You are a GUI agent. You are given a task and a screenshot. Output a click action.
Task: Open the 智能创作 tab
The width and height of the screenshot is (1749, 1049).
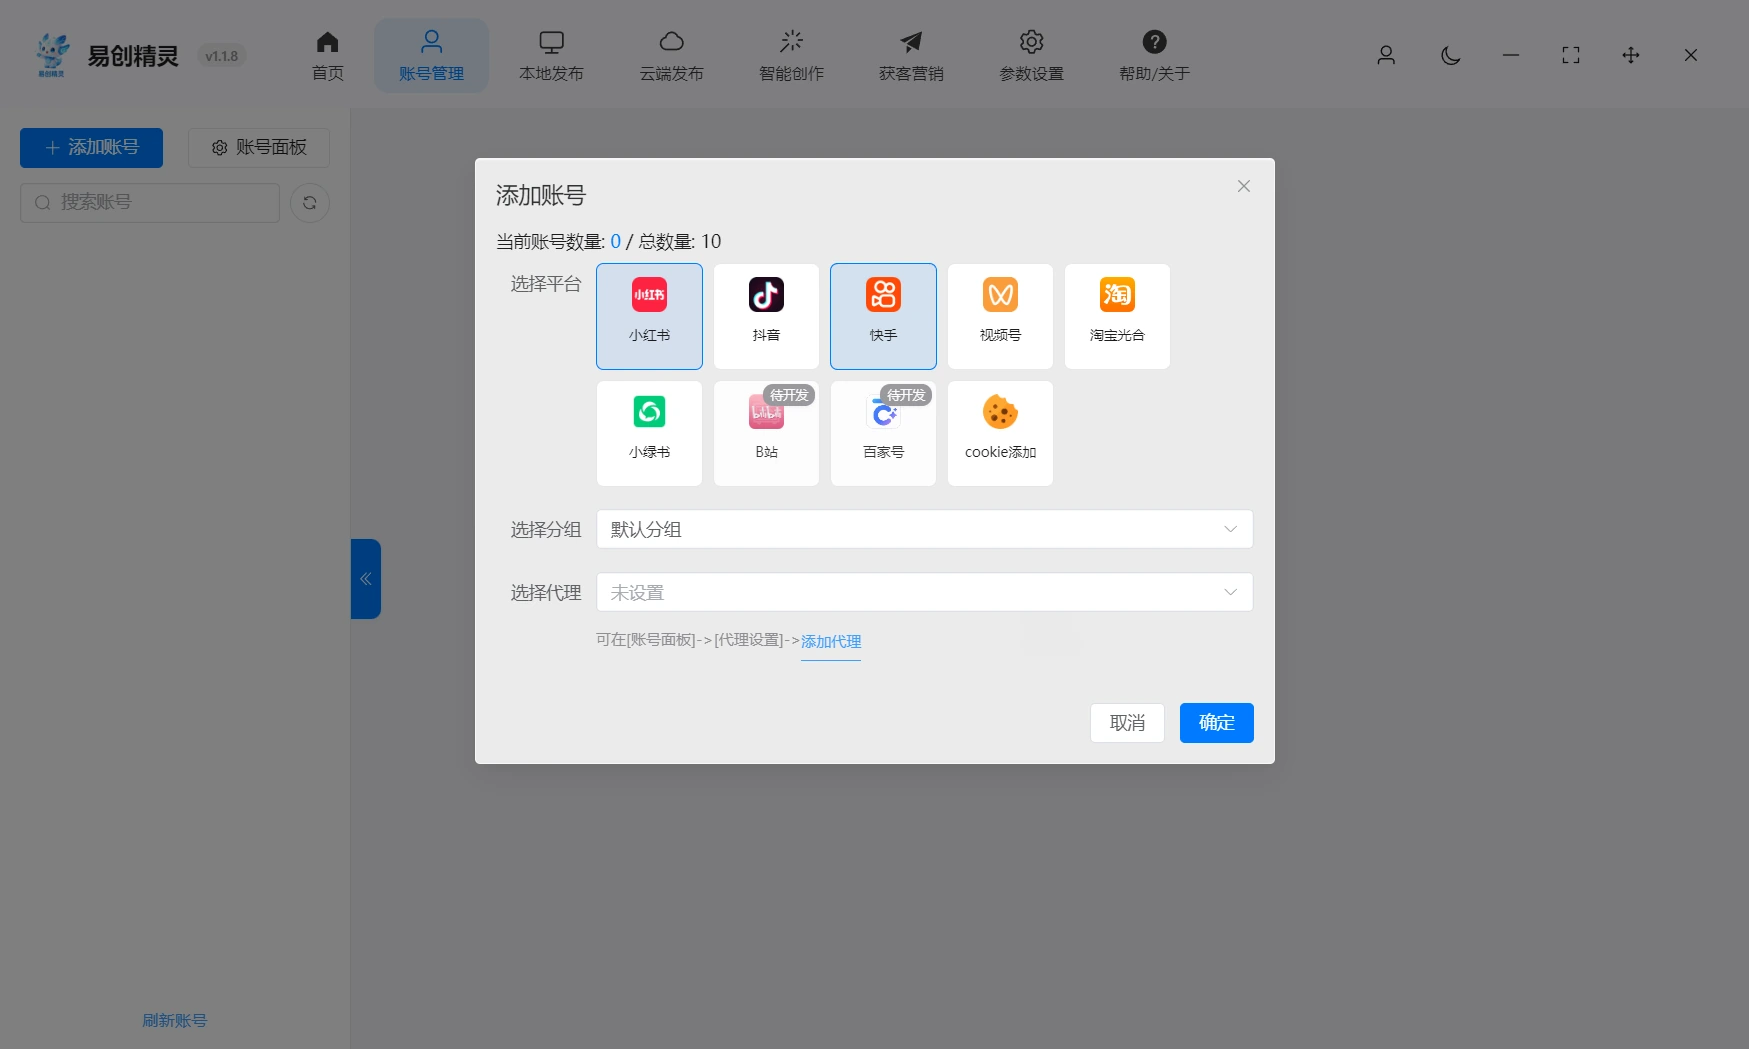point(791,56)
